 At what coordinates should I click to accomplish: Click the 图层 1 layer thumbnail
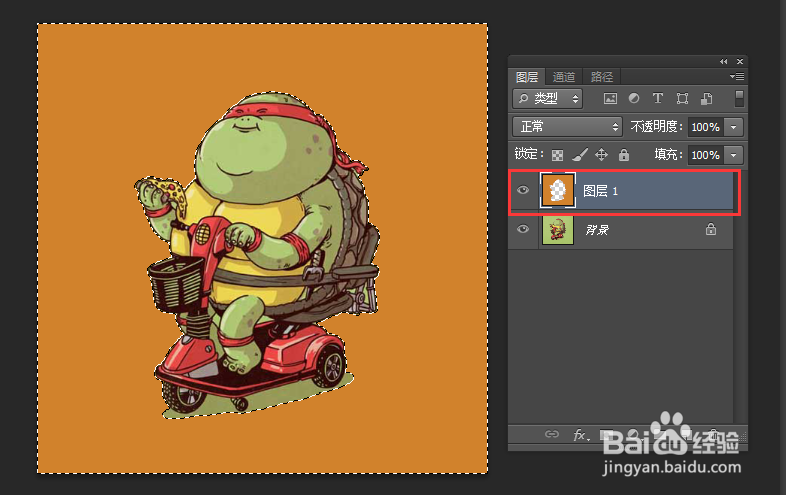tap(557, 191)
